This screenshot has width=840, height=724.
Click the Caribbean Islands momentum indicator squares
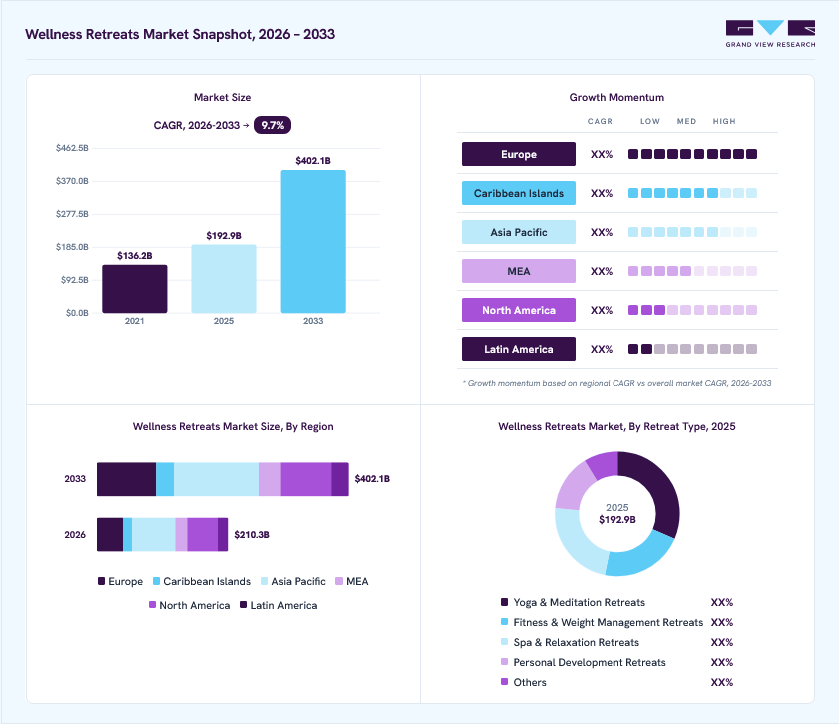tap(692, 193)
